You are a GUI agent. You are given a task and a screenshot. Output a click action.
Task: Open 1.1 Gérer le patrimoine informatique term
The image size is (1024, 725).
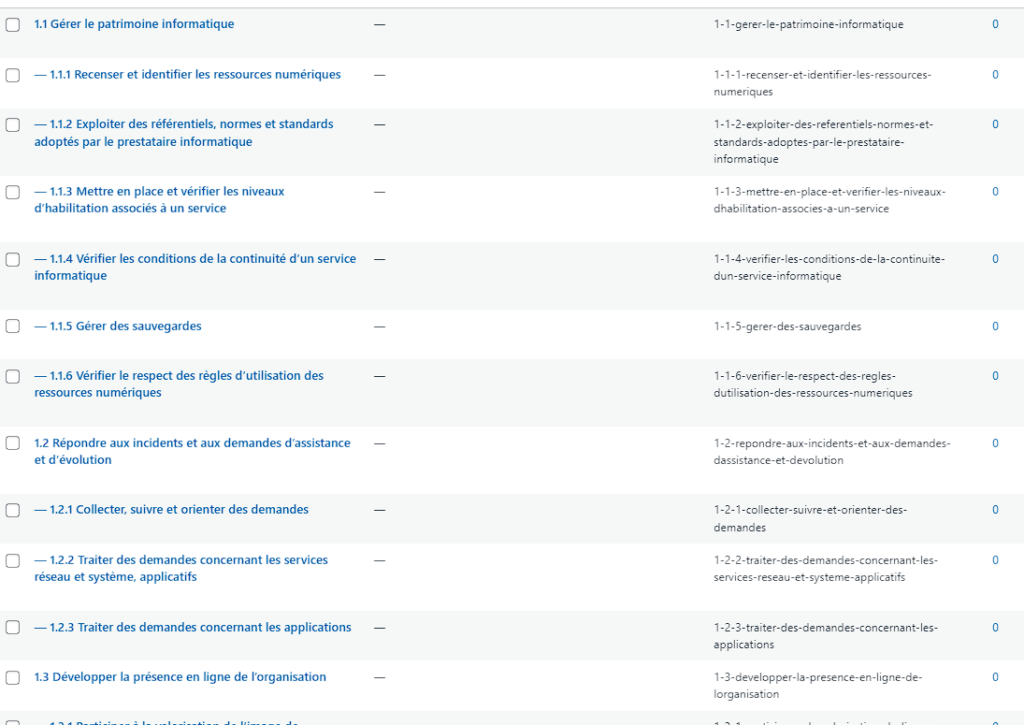[x=134, y=24]
